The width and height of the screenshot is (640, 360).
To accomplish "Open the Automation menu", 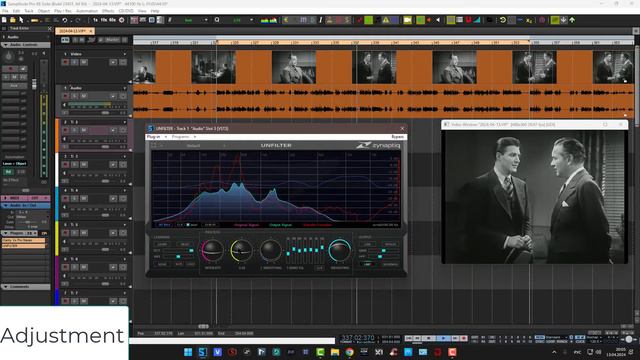I will tap(87, 11).
